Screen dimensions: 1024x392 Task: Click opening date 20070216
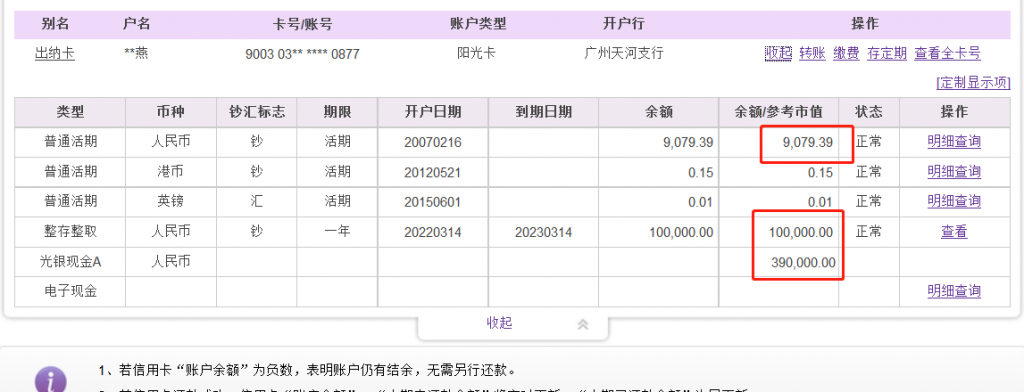pyautogui.click(x=433, y=142)
